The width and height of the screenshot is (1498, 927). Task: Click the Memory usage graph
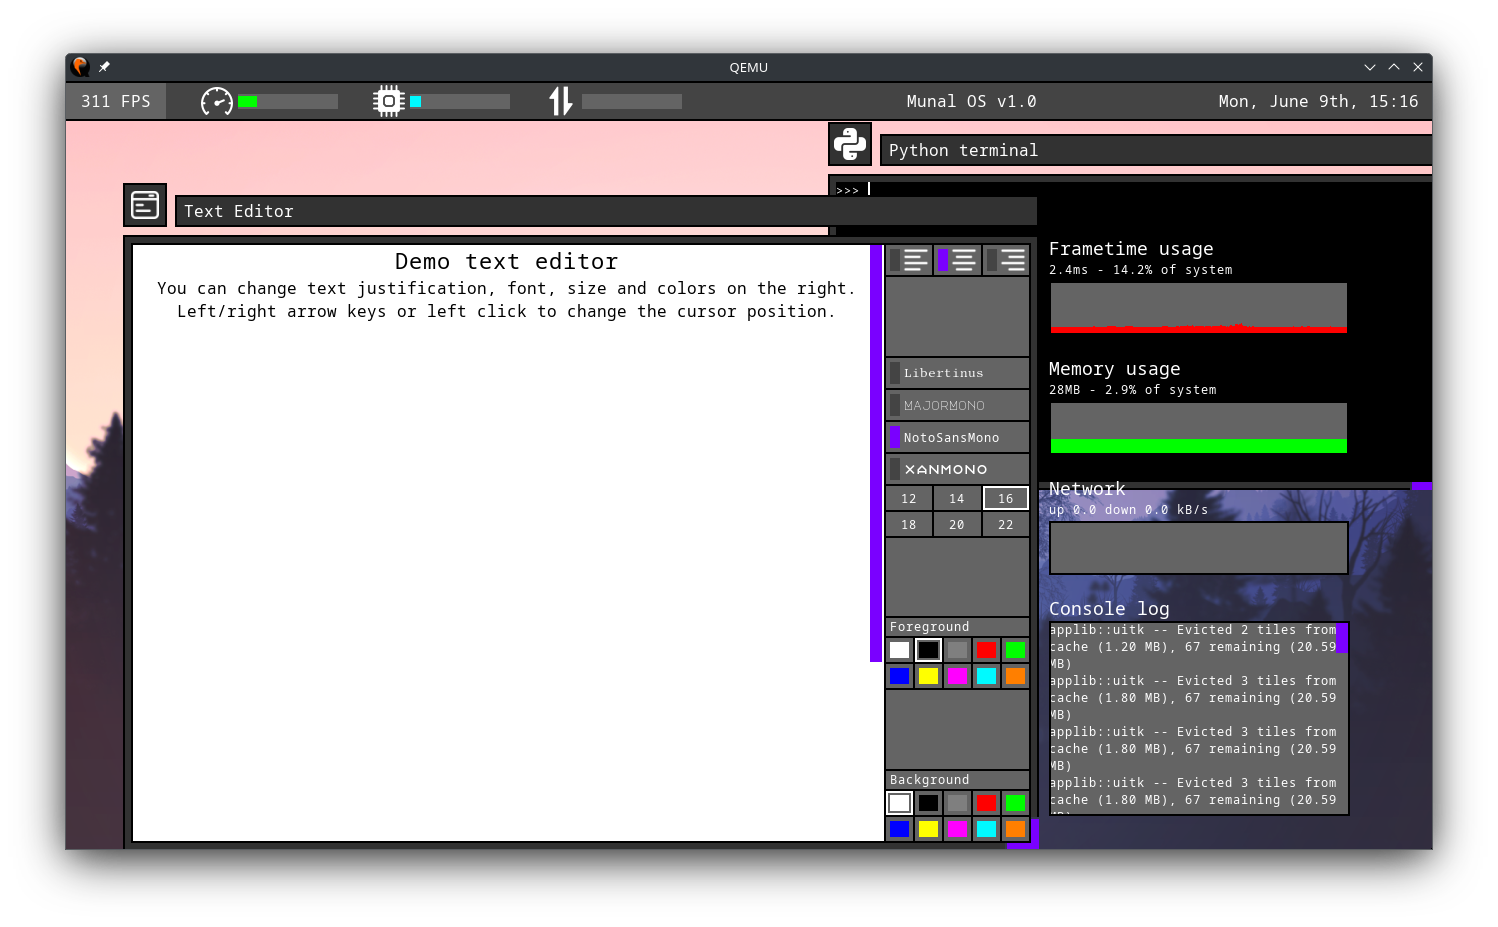point(1199,428)
